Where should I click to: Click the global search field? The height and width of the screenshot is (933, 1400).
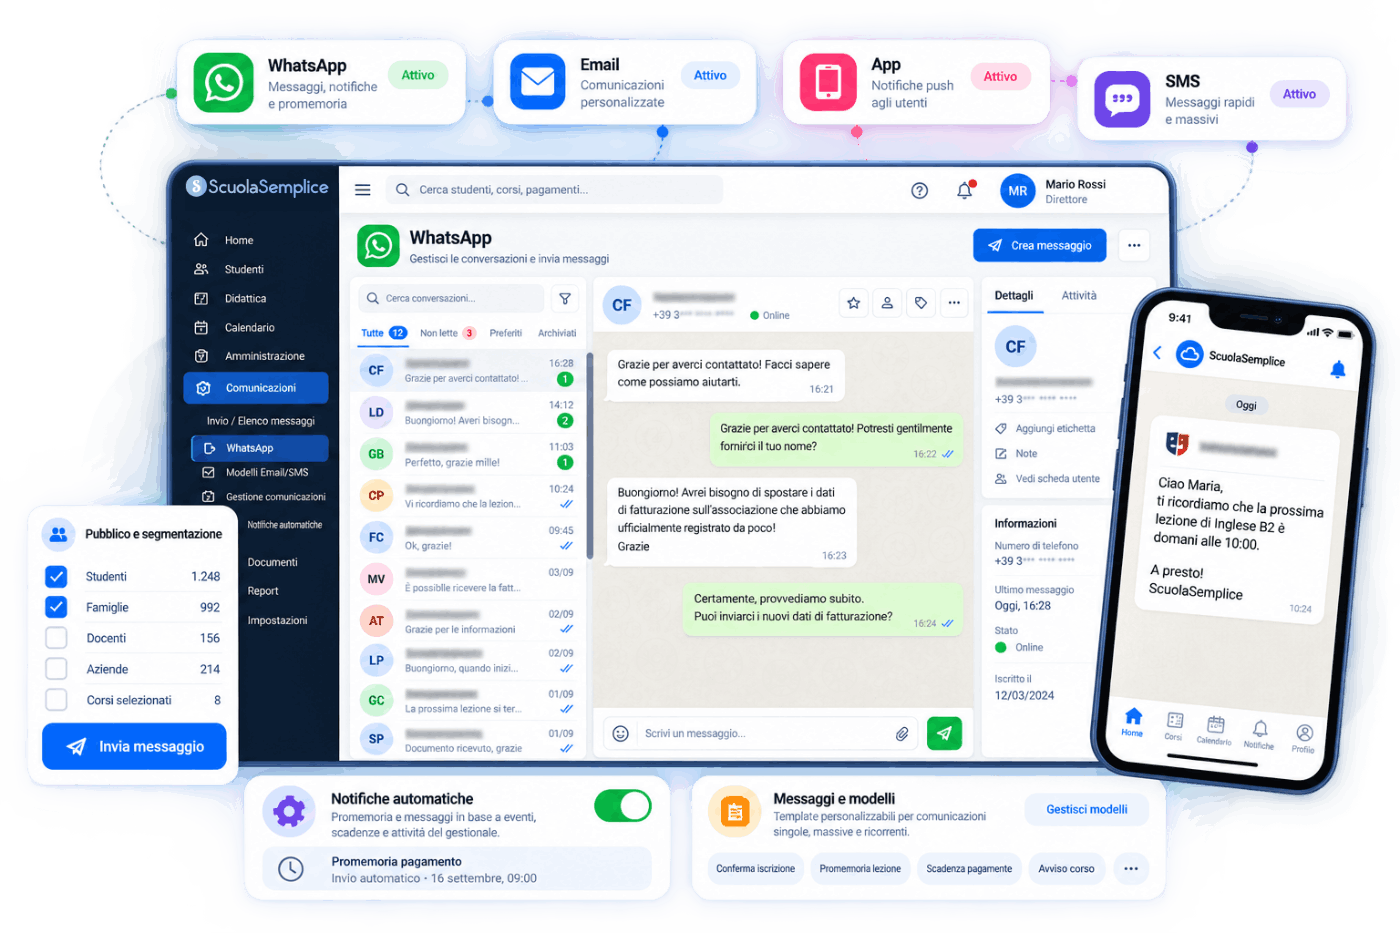coord(554,190)
